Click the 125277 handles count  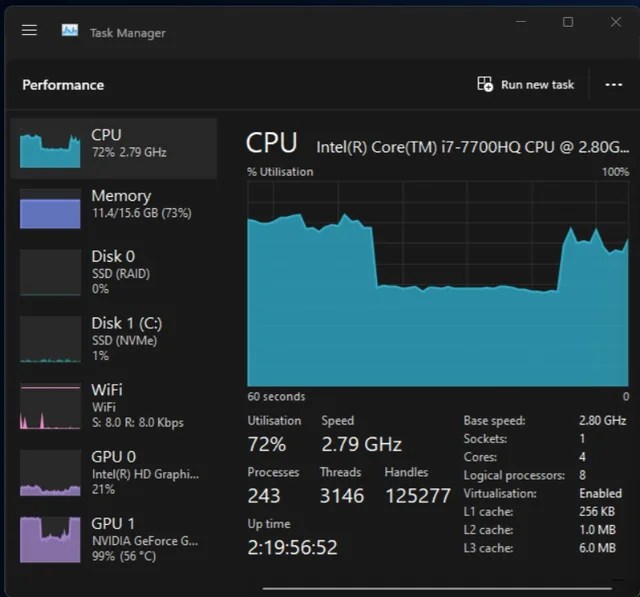coord(418,496)
